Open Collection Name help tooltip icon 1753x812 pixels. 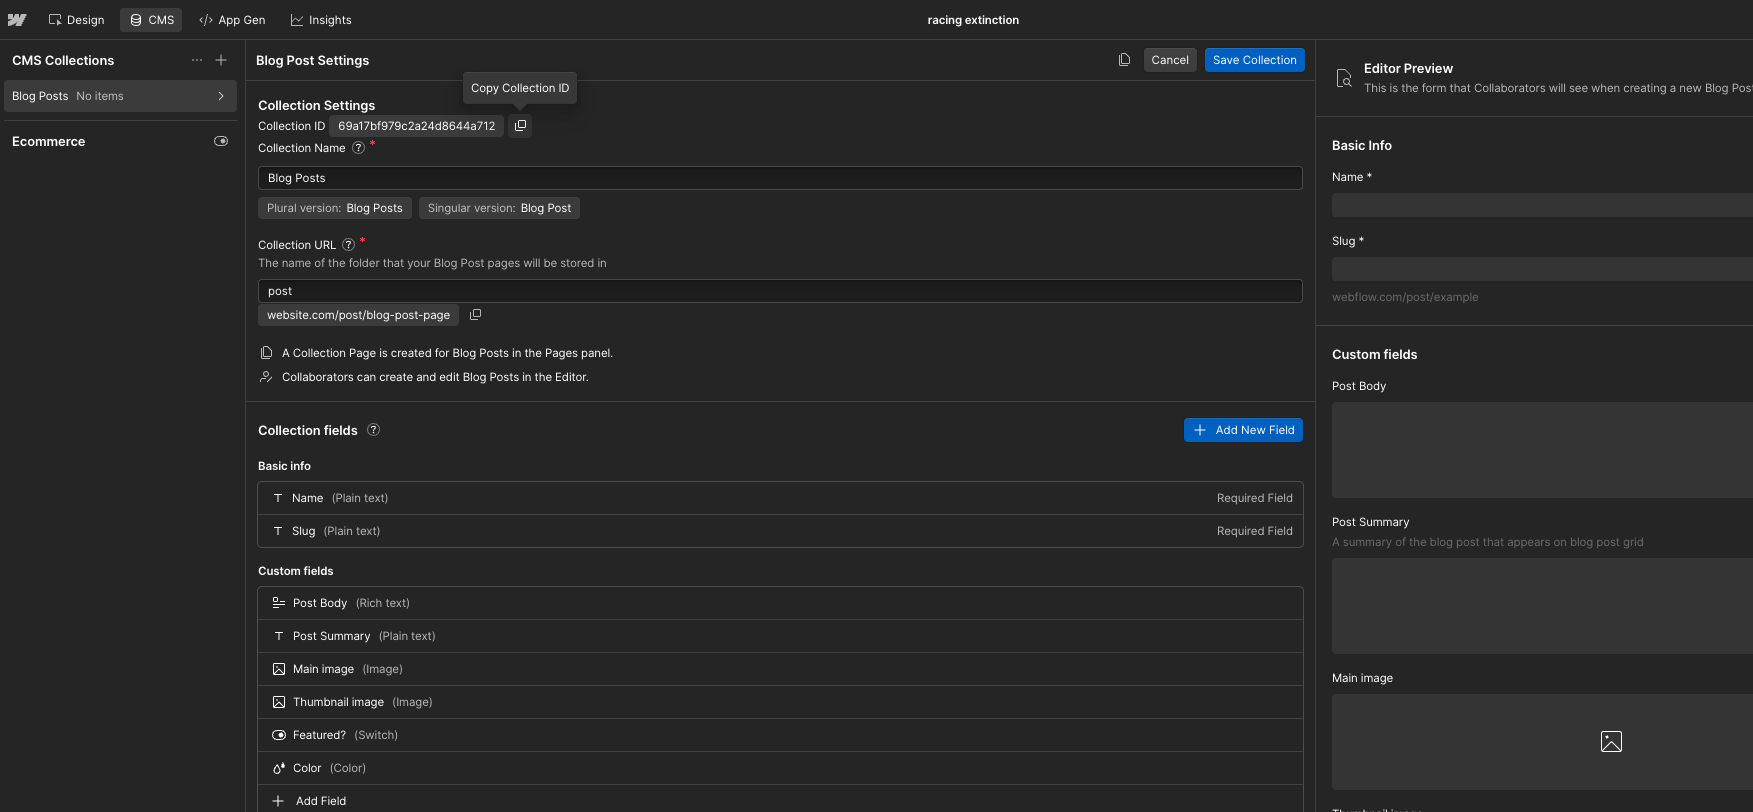click(x=358, y=148)
